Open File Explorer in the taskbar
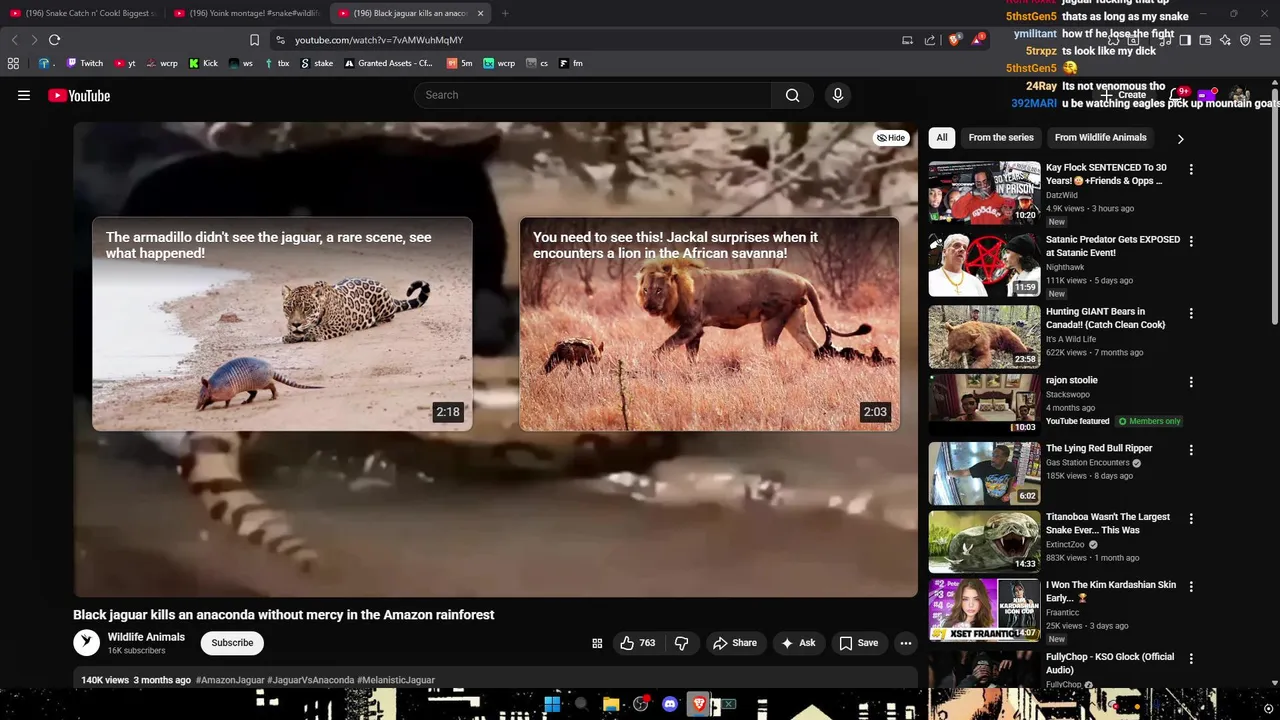 coord(611,704)
